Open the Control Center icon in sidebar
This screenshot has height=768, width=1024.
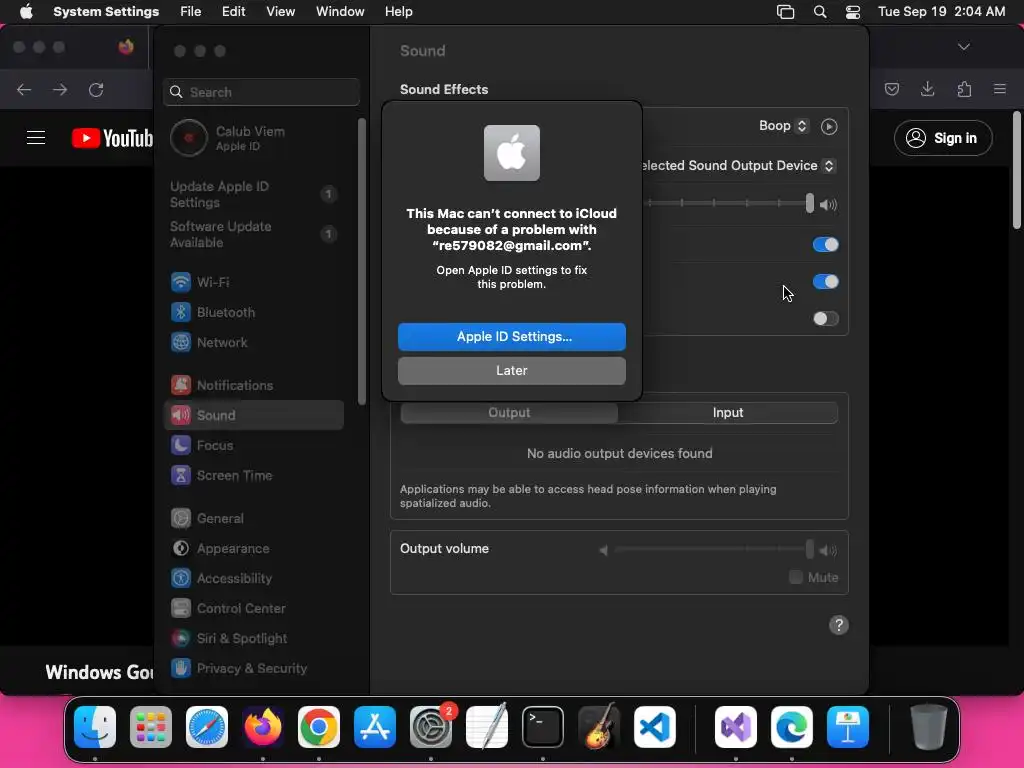point(181,609)
